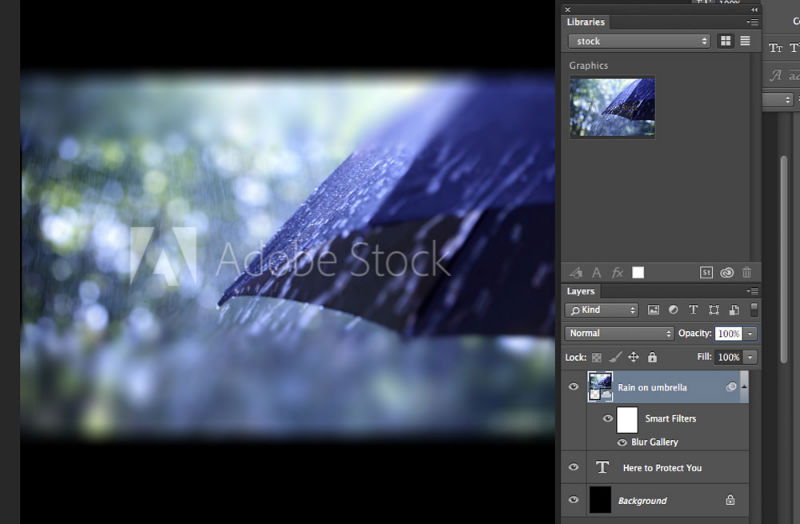Viewport: 800px width, 524px height.
Task: Add foreground color using white swatch
Action: coord(638,272)
